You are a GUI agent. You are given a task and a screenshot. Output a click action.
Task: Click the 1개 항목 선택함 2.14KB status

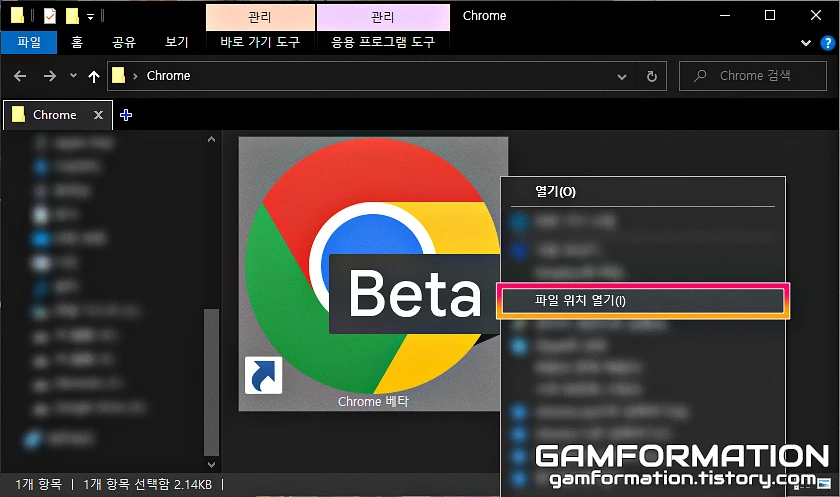[147, 485]
